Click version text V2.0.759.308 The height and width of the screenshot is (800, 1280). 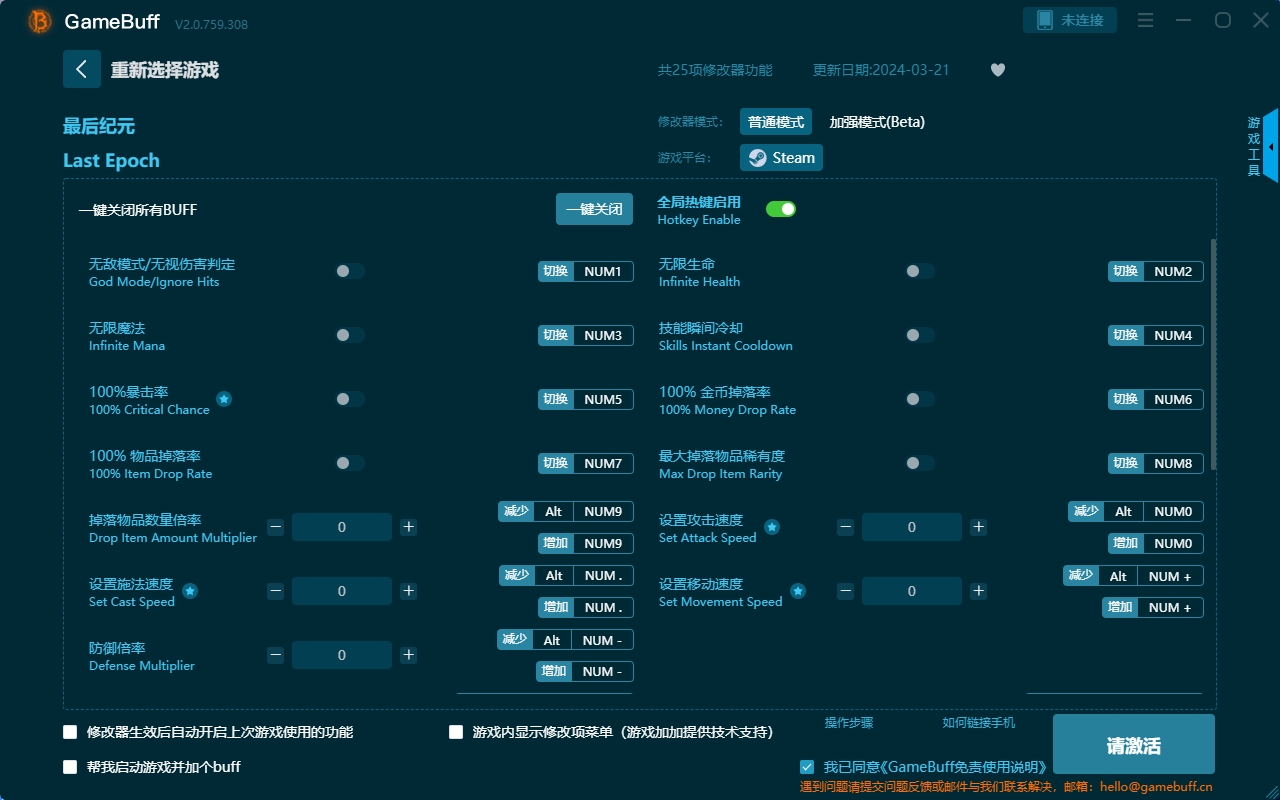[x=211, y=24]
